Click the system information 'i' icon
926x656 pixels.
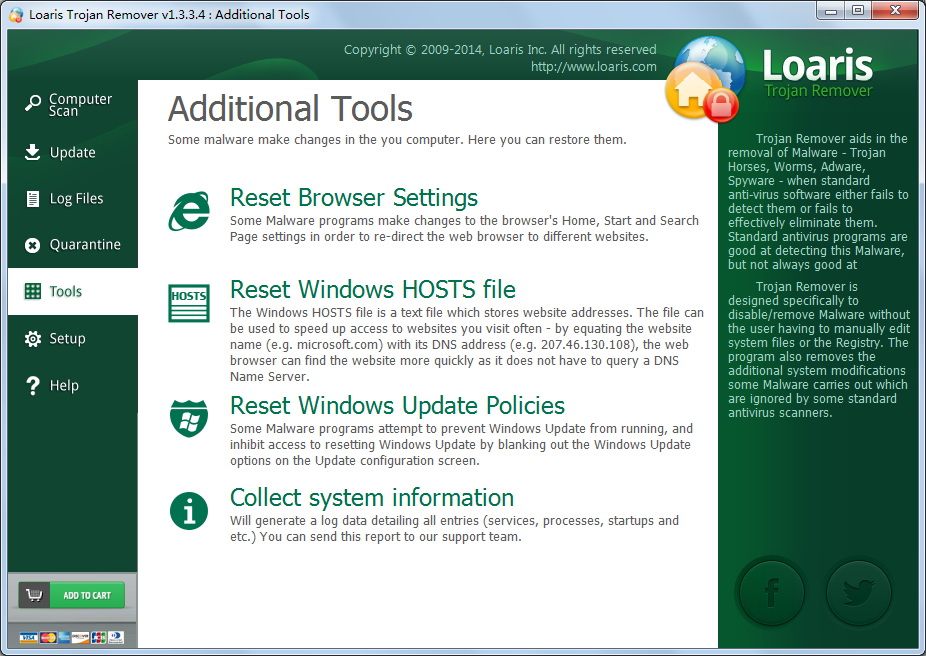(x=189, y=511)
